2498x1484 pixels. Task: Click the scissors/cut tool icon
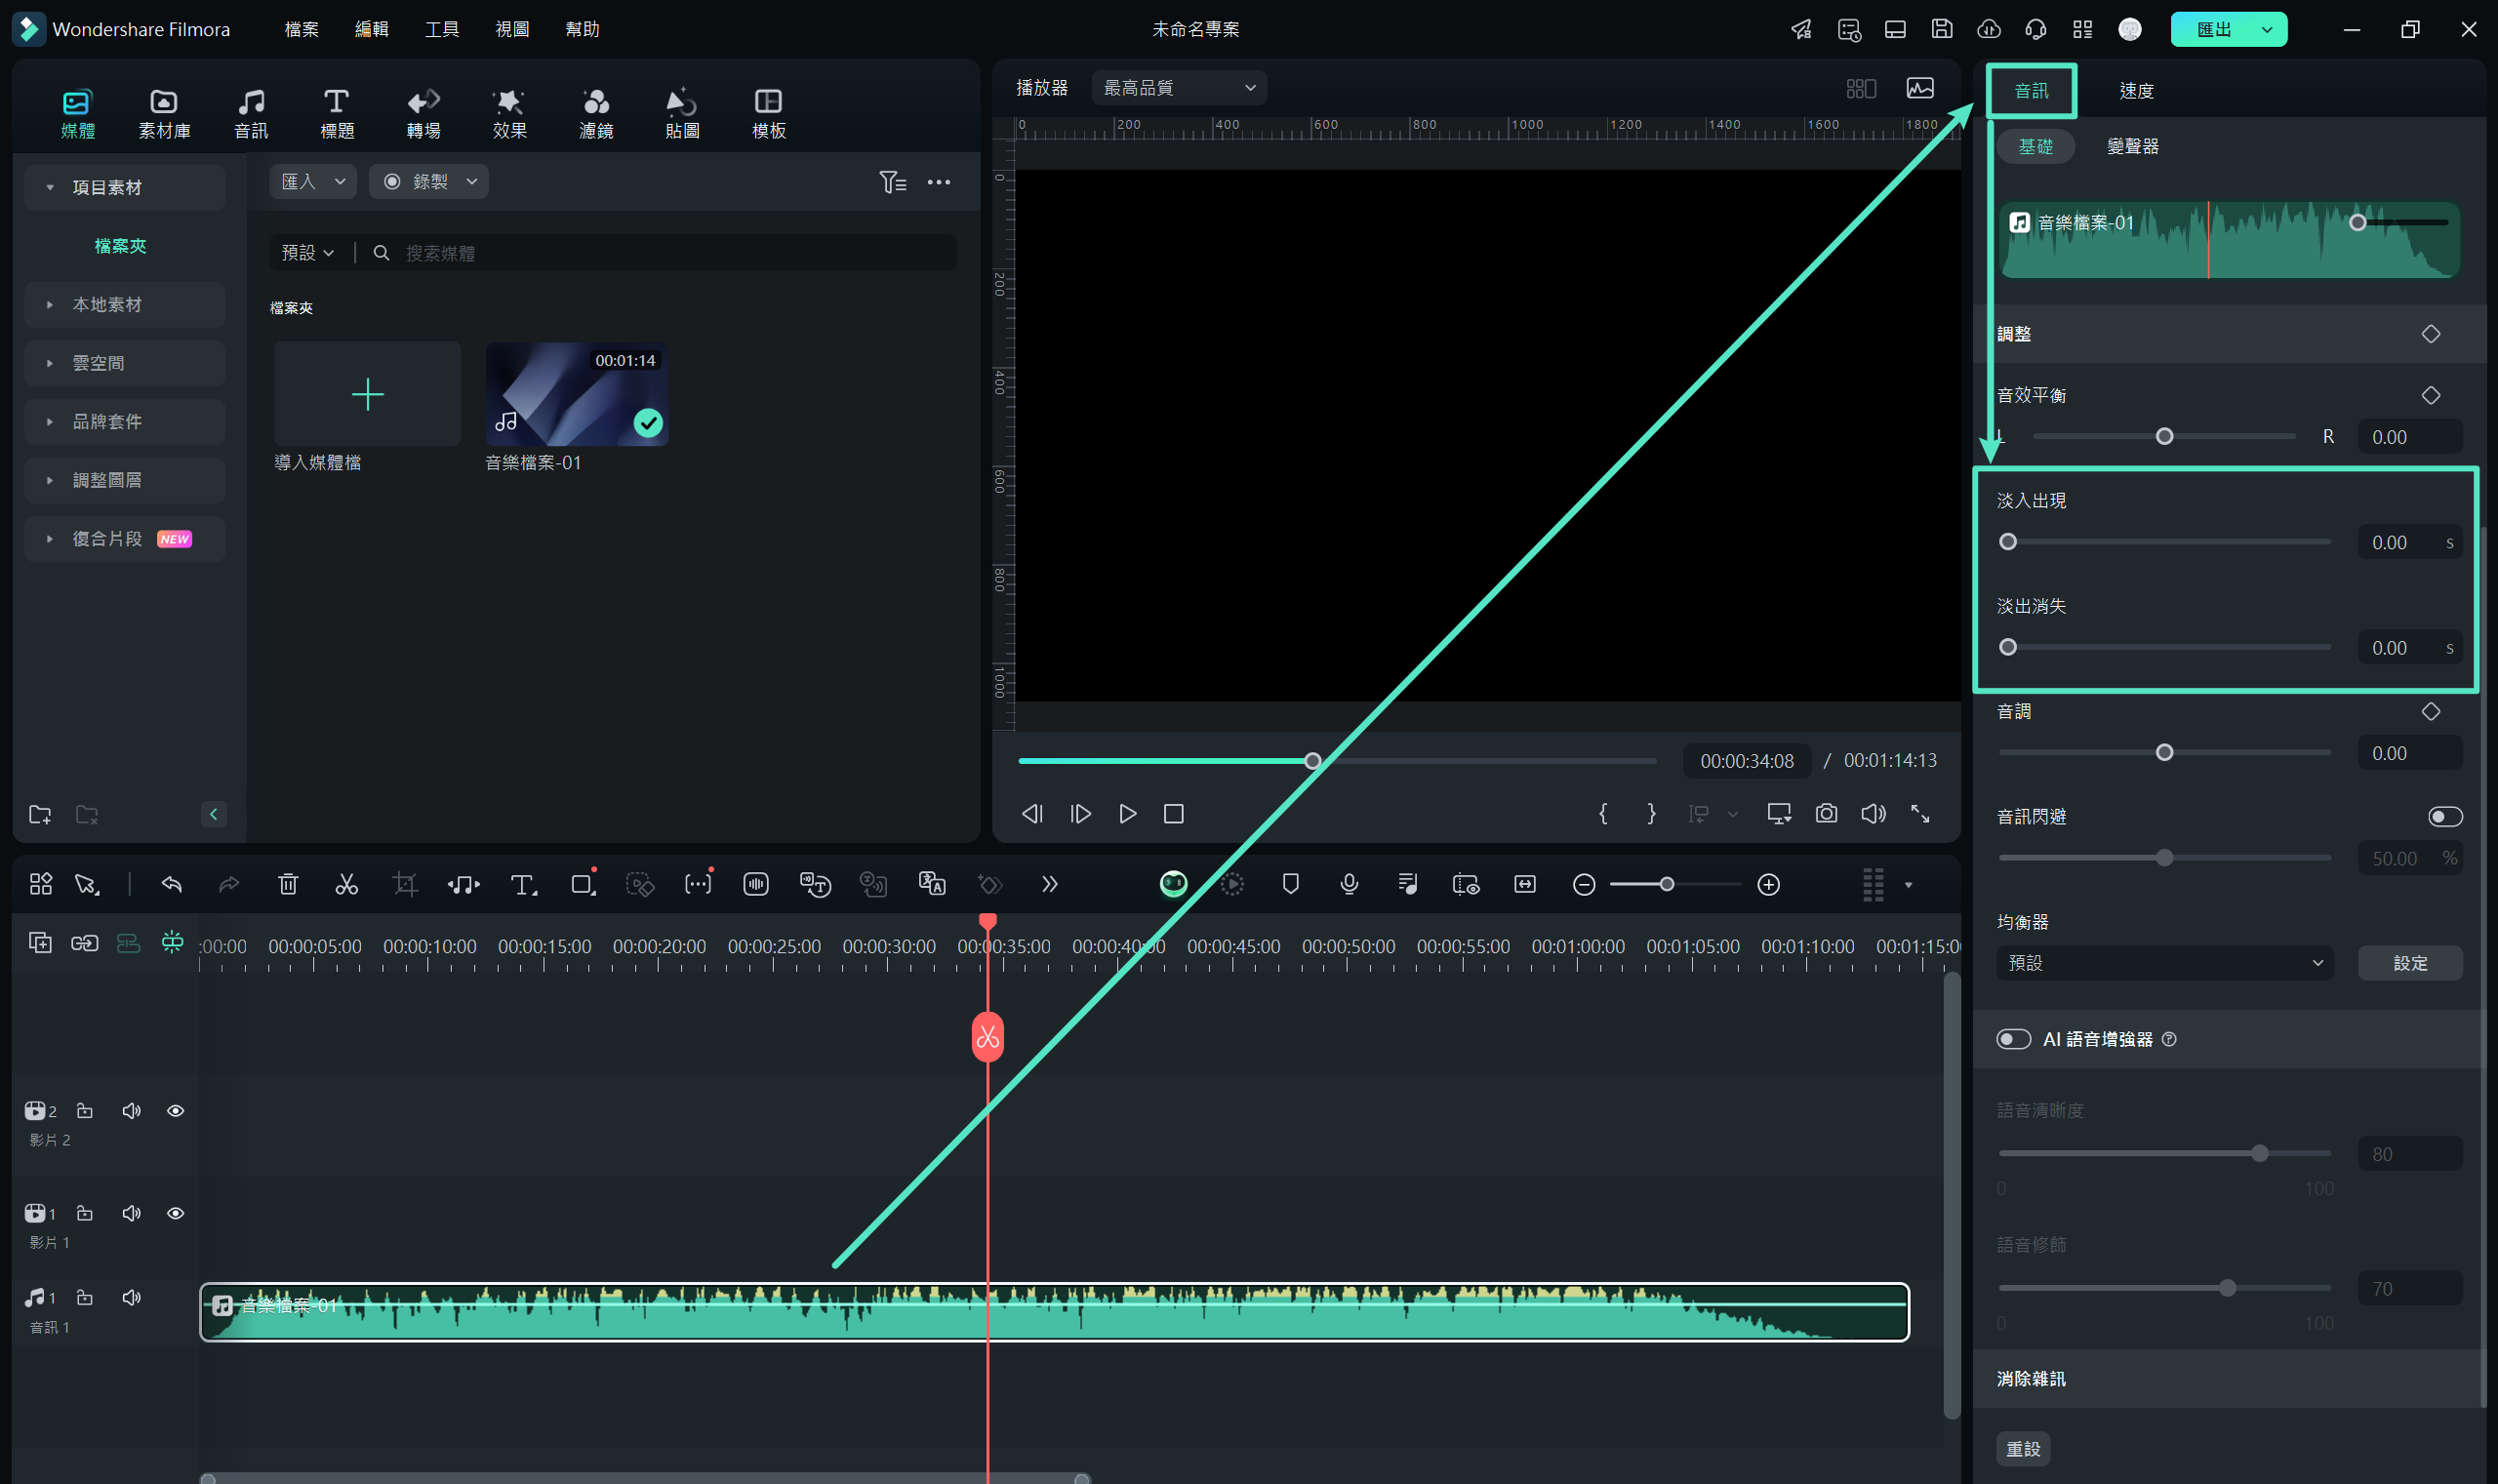(346, 883)
